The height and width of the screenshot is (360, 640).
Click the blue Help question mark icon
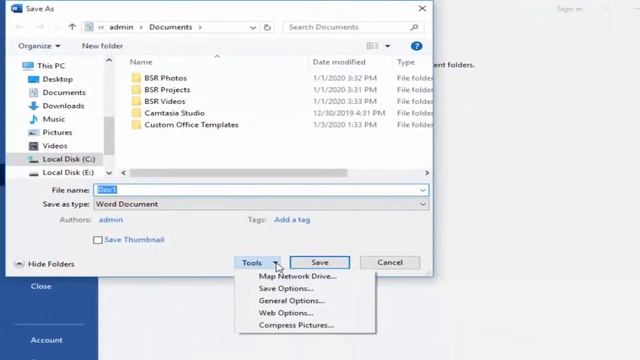click(x=416, y=46)
